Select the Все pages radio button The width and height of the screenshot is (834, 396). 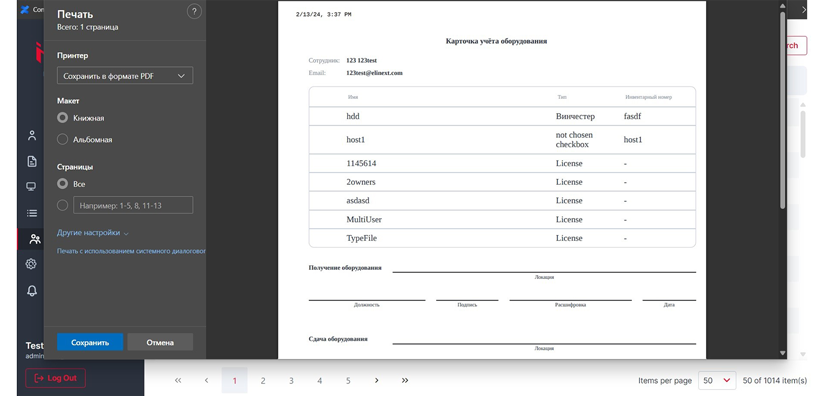(x=62, y=184)
